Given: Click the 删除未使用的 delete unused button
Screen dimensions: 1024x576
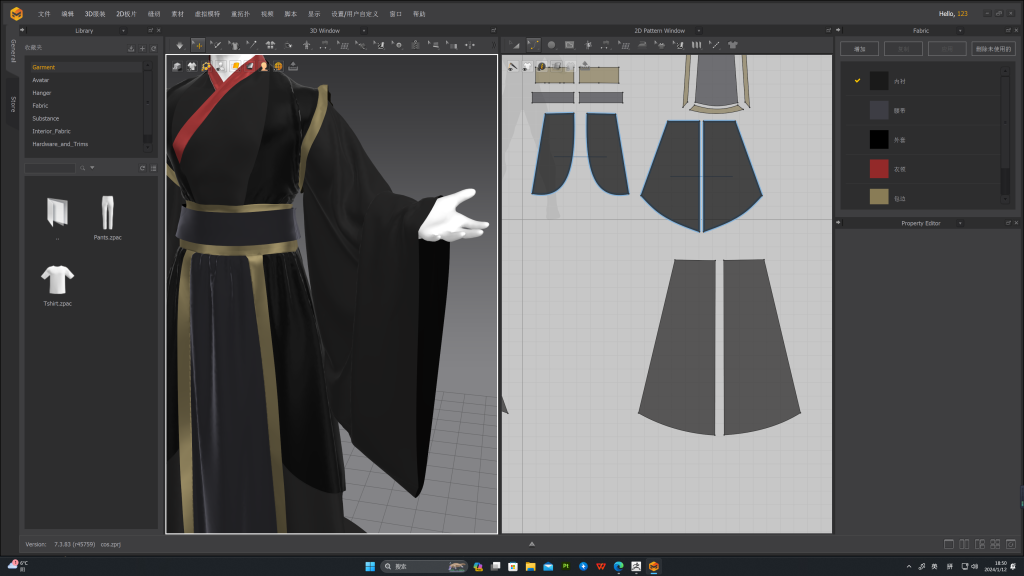Looking at the screenshot, I should (992, 48).
